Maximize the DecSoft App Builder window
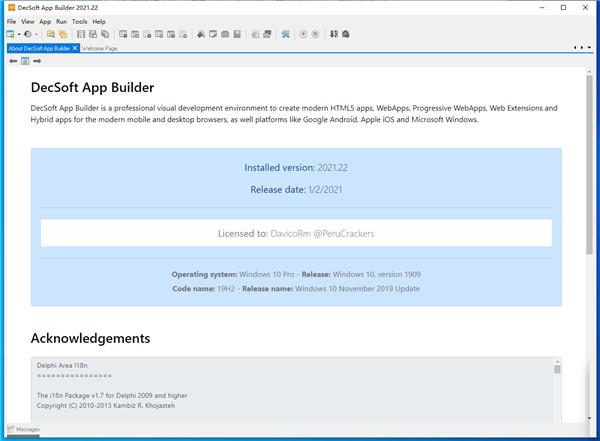The height and width of the screenshot is (441, 600). (x=563, y=7)
